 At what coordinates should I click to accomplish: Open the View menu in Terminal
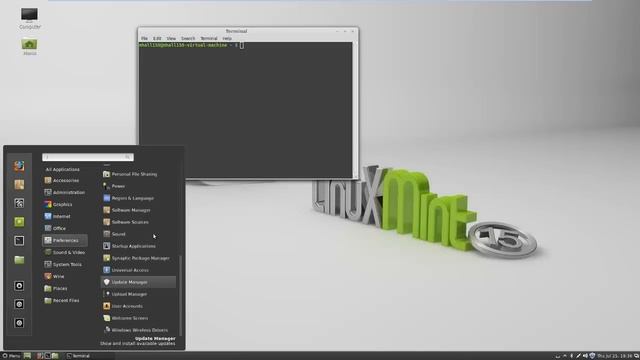coord(171,38)
